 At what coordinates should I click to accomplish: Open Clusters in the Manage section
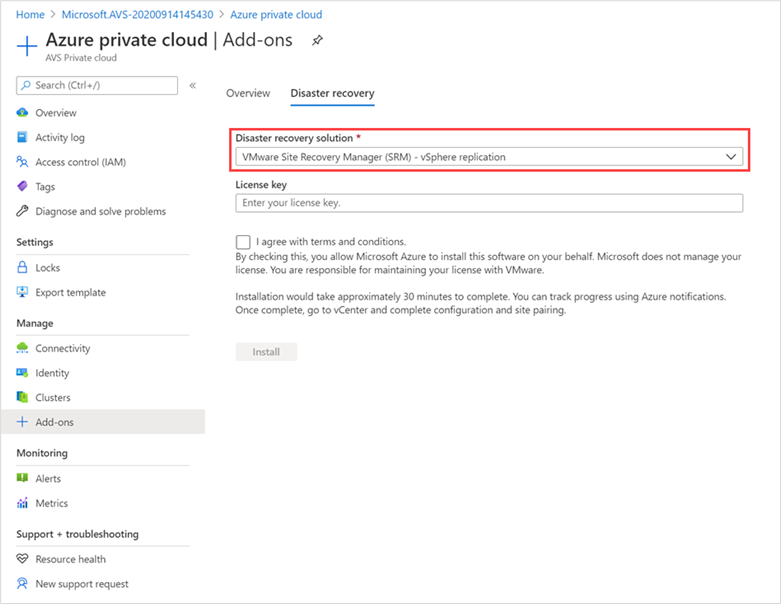53,398
